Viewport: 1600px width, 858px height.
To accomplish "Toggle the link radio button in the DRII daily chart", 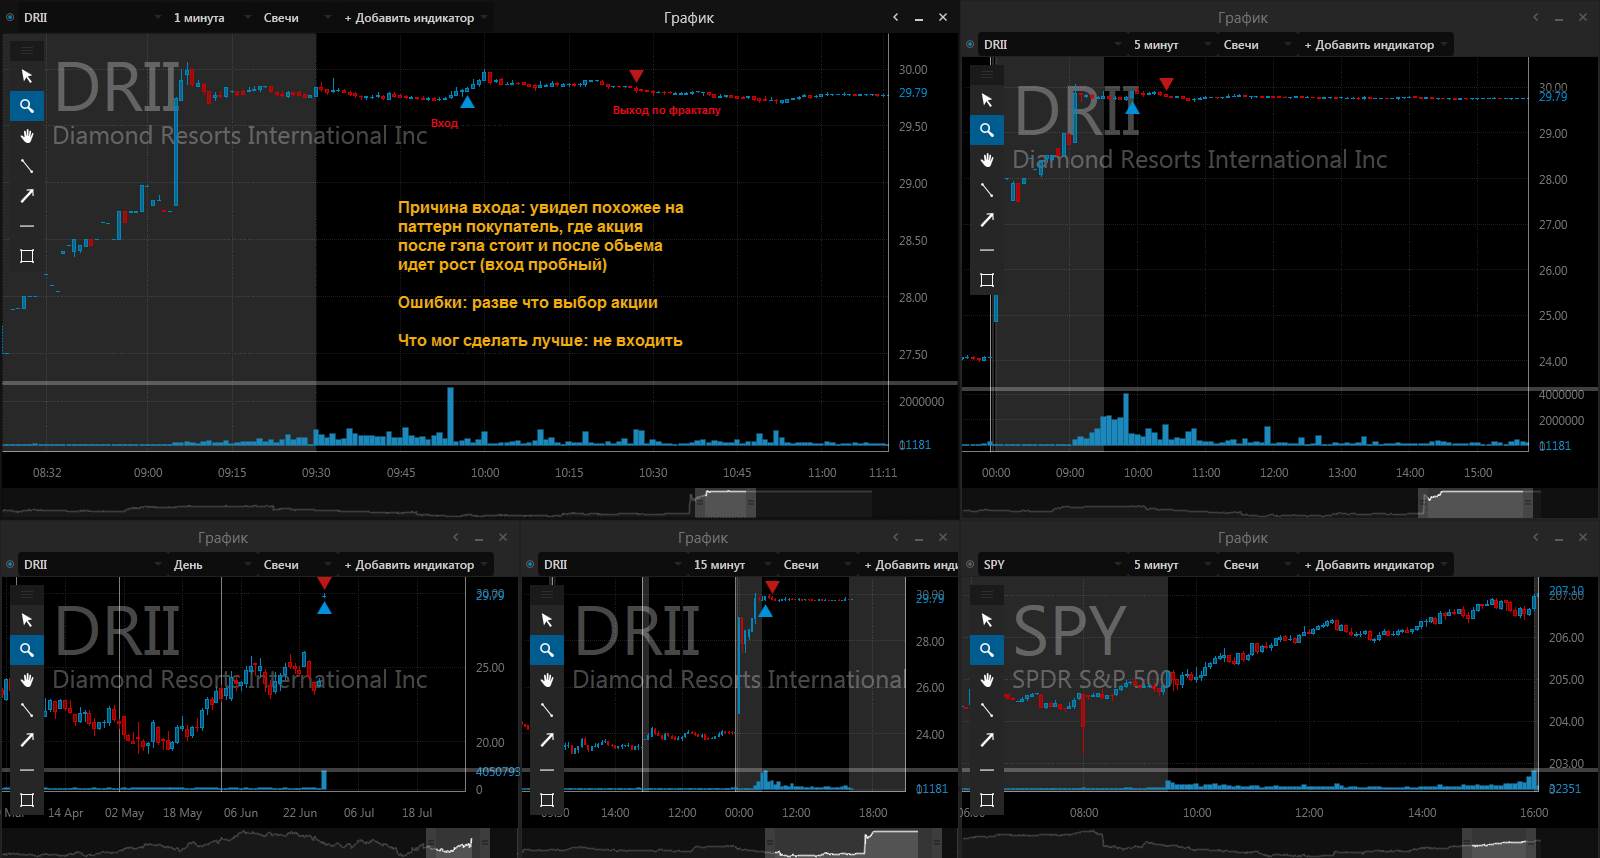I will (10, 564).
